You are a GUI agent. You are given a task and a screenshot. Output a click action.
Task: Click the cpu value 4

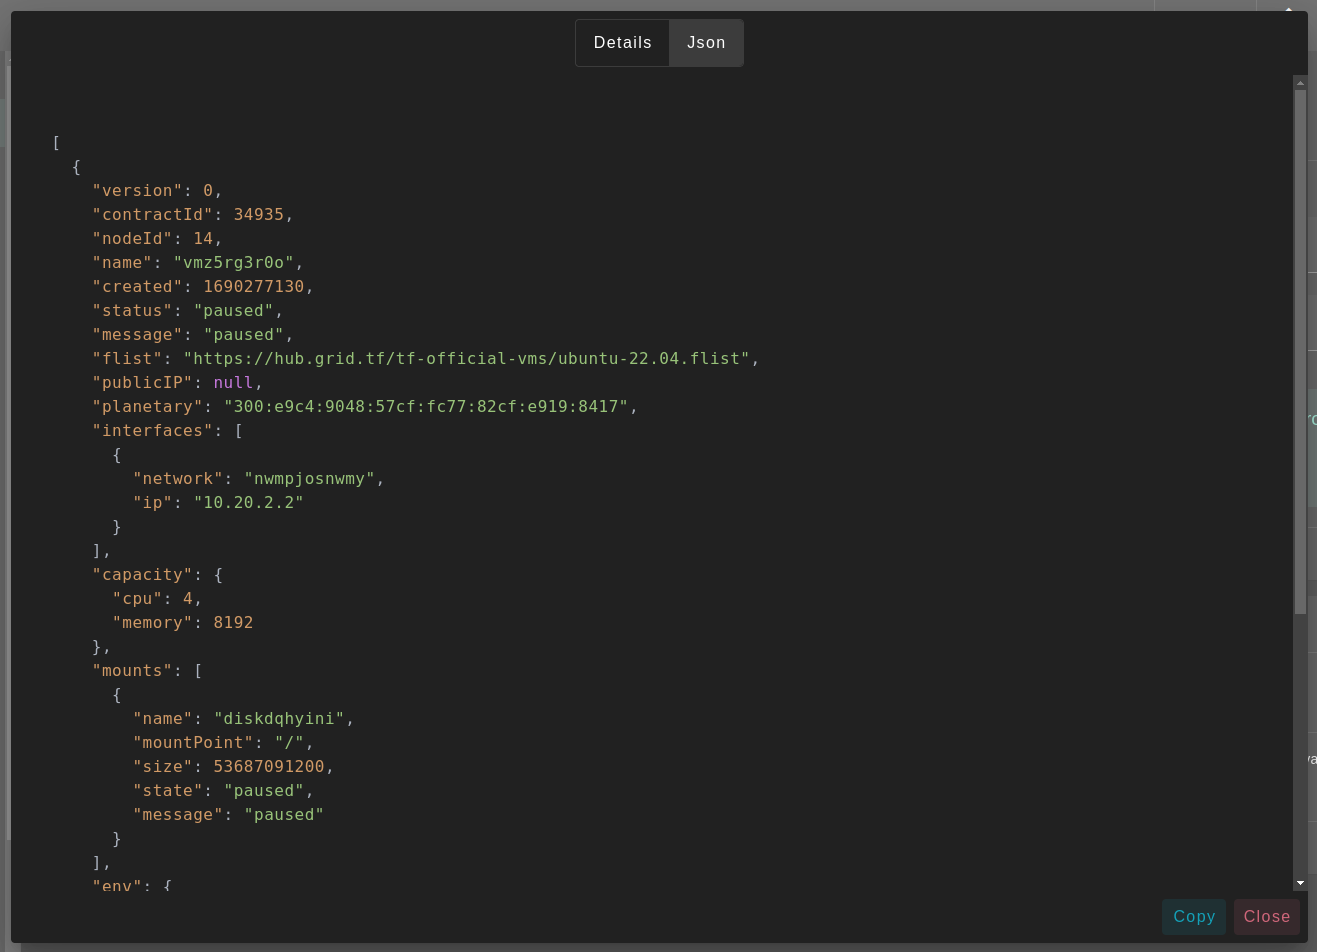(188, 599)
